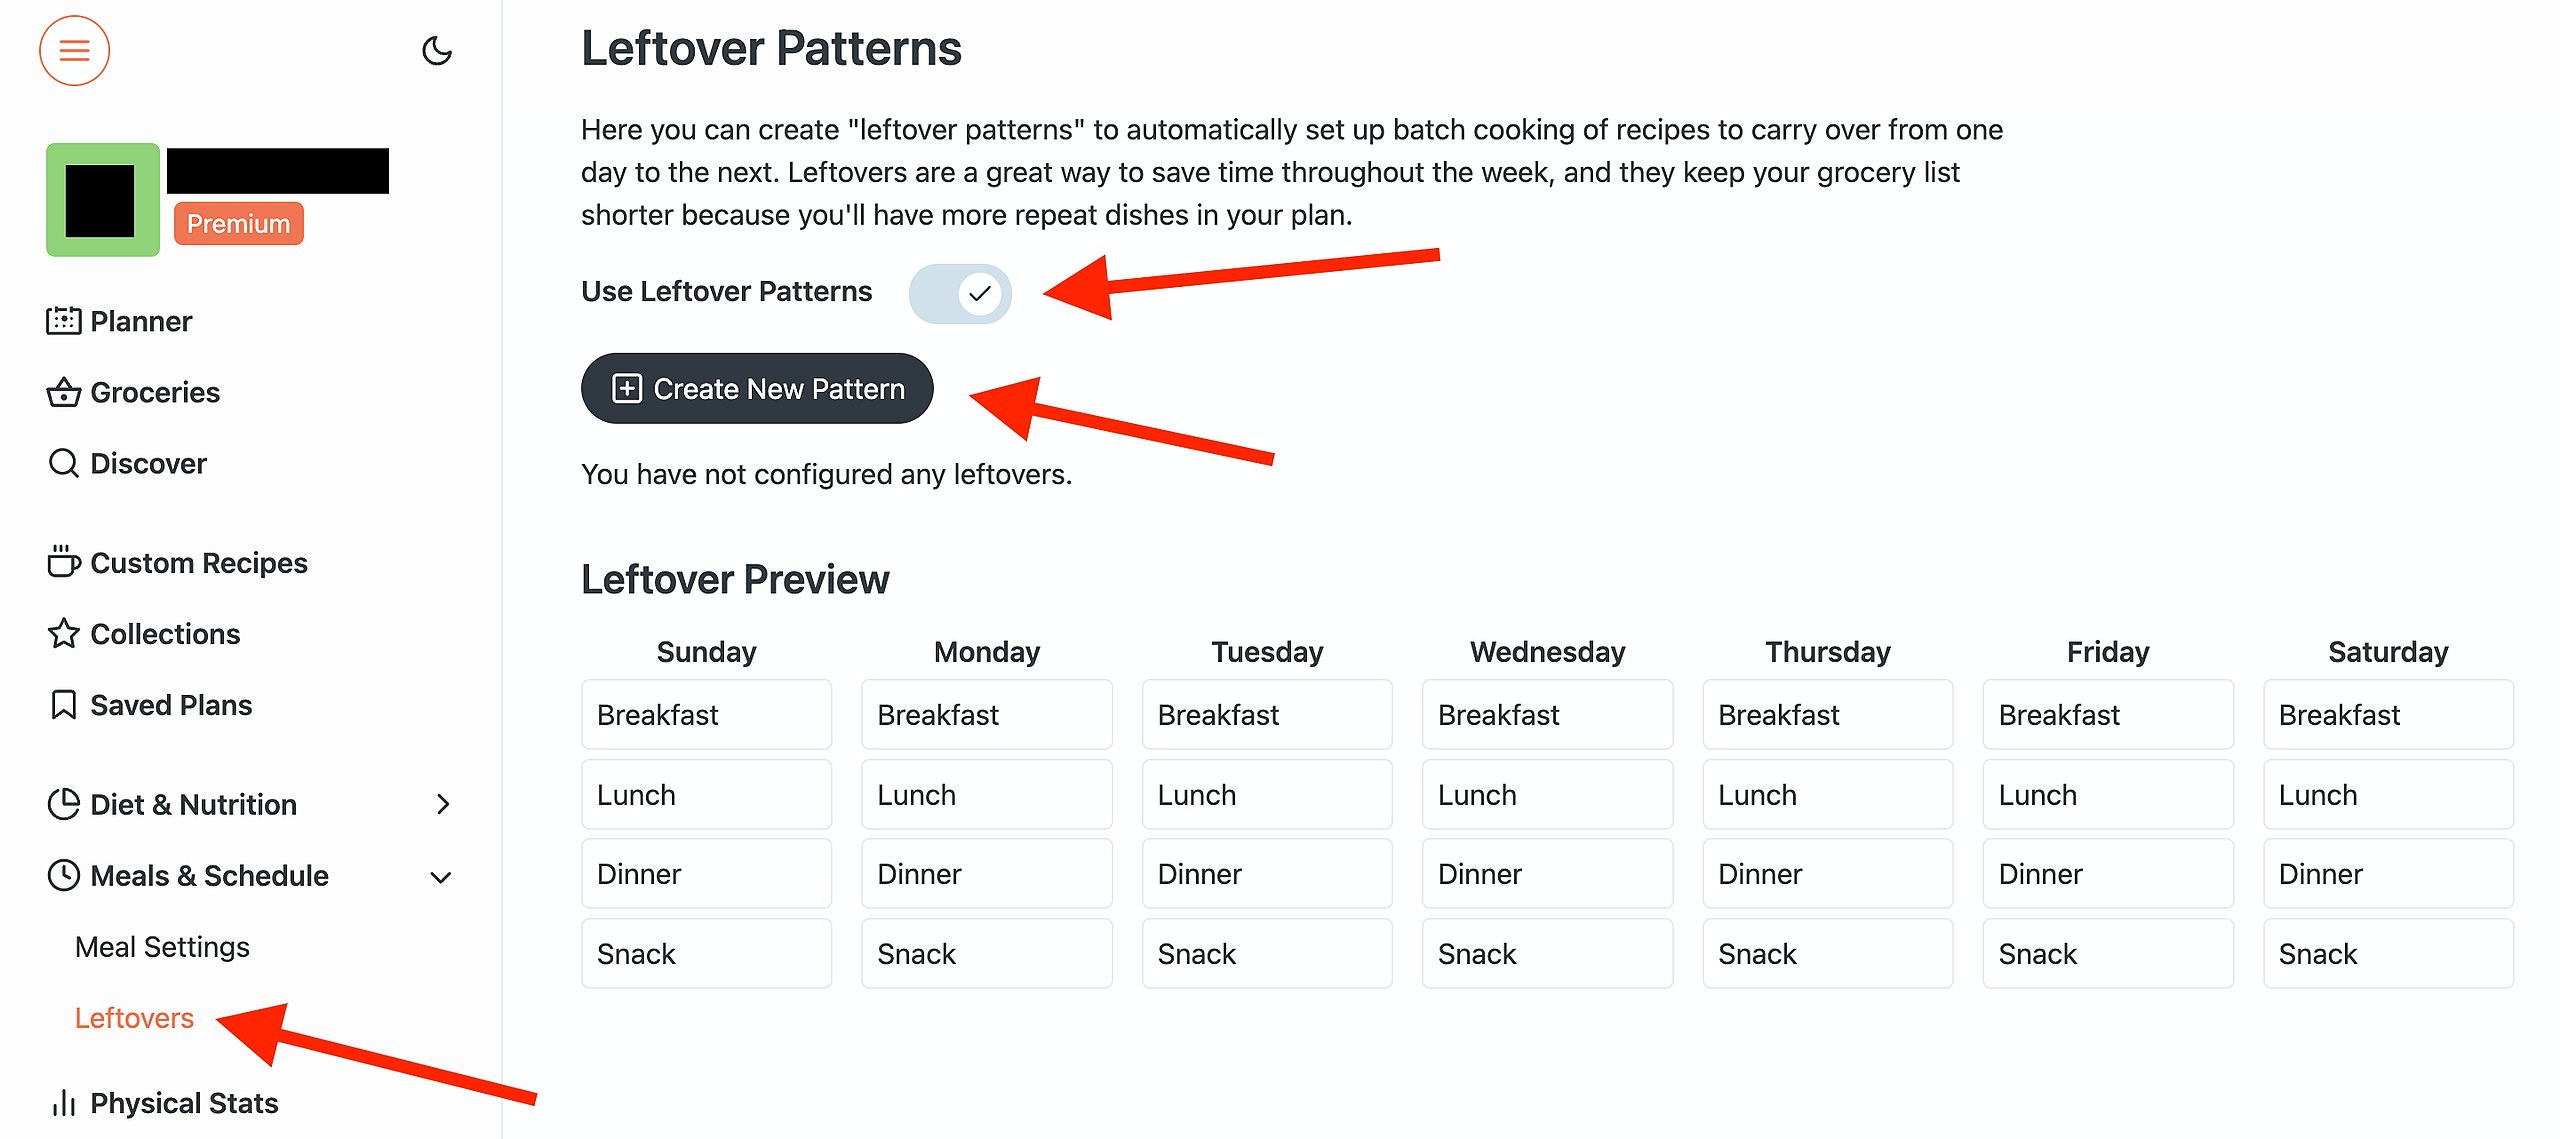This screenshot has height=1139, width=2560.
Task: Expand the Diet & Nutrition chevron
Action: tap(443, 804)
